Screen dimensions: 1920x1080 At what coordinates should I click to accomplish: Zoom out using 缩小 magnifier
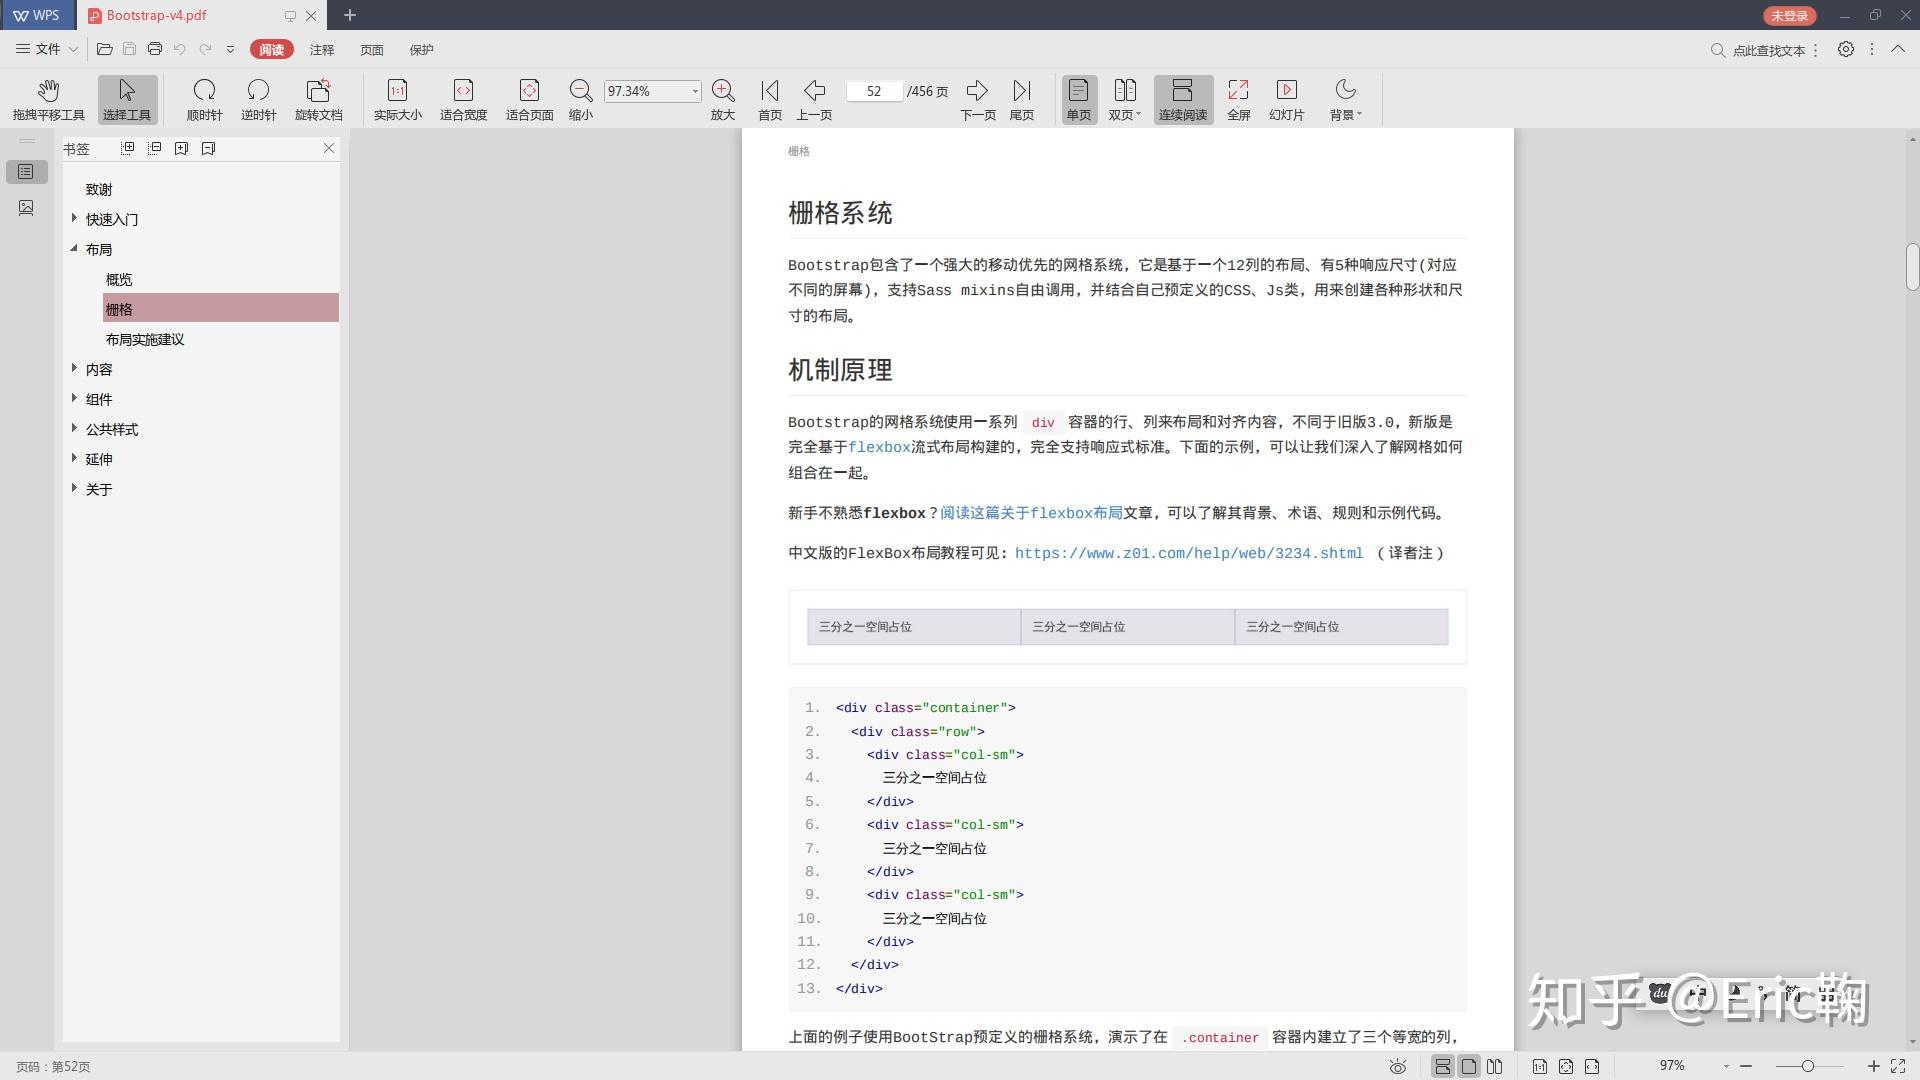pos(581,100)
